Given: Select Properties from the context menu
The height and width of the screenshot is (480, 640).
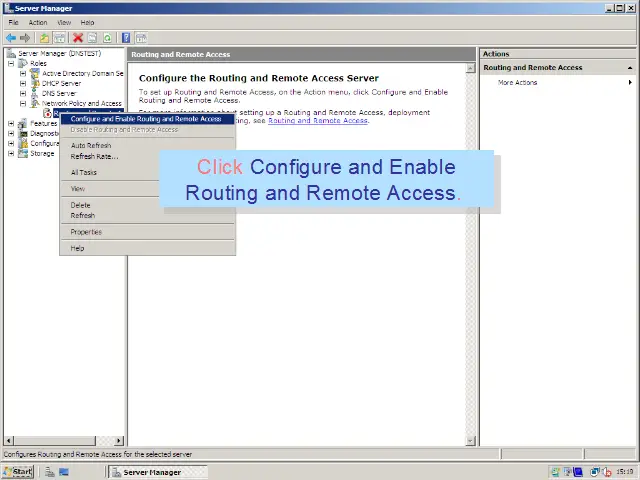Looking at the screenshot, I should 86,232.
